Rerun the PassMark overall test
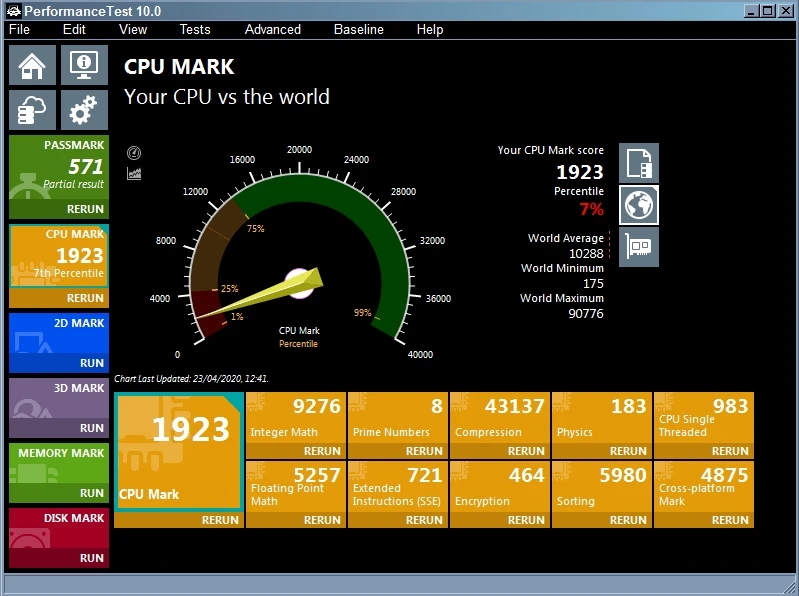This screenshot has height=596, width=799. click(59, 209)
